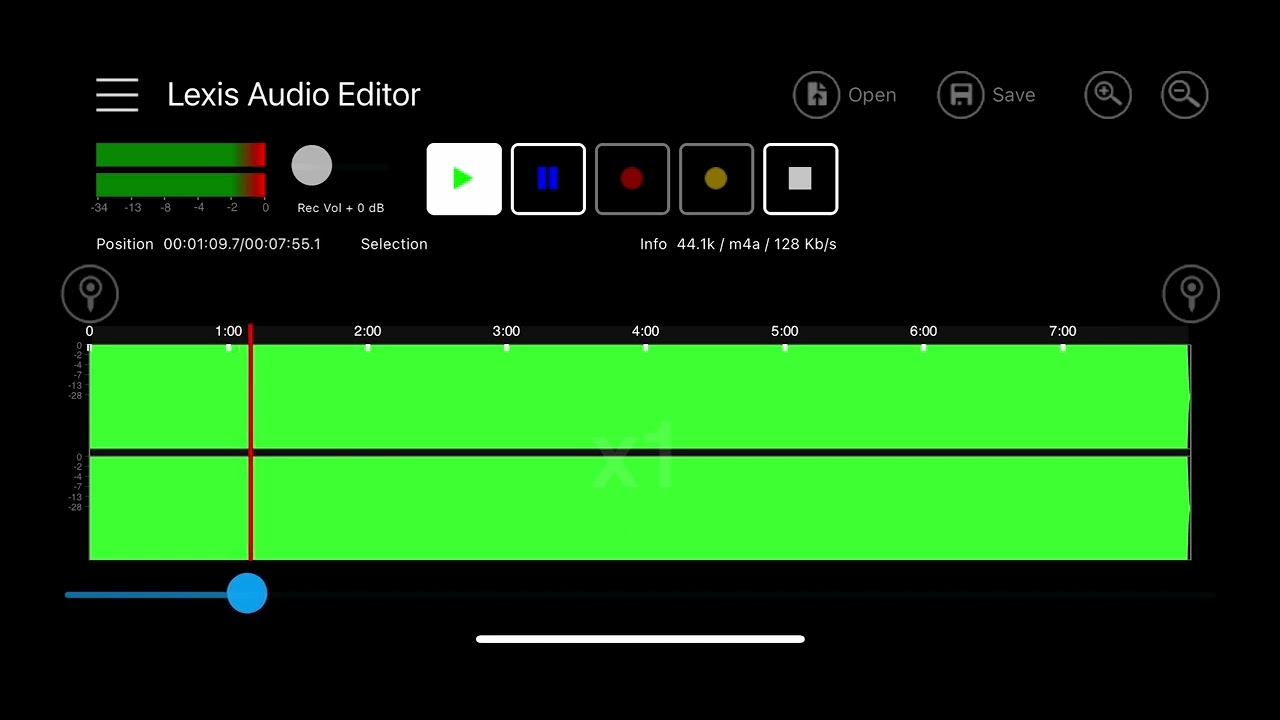This screenshot has width=1280, height=720.
Task: Start recording with the red record button
Action: pyautogui.click(x=632, y=179)
